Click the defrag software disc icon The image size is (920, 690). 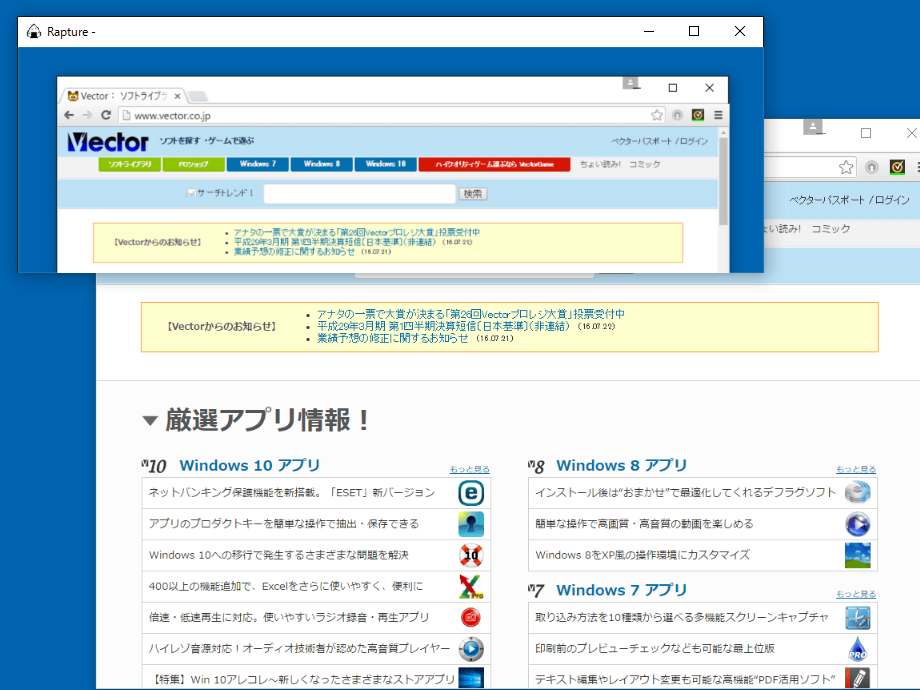(858, 493)
